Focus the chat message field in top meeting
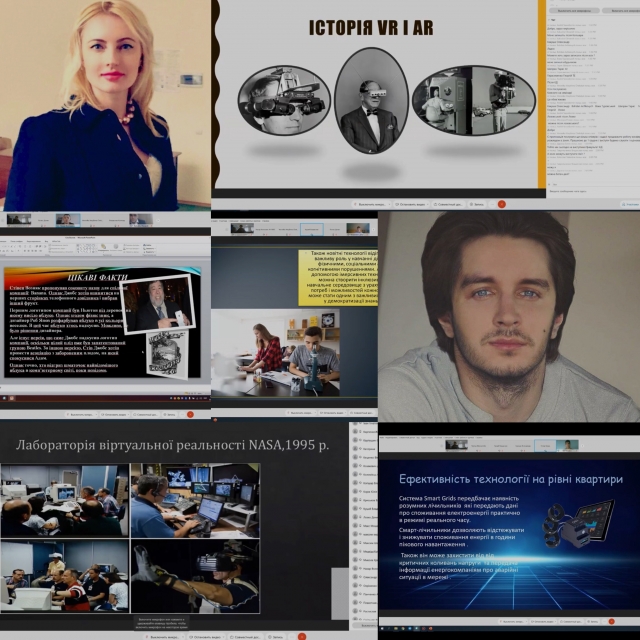Image resolution: width=640 pixels, height=640 pixels. 593,191
